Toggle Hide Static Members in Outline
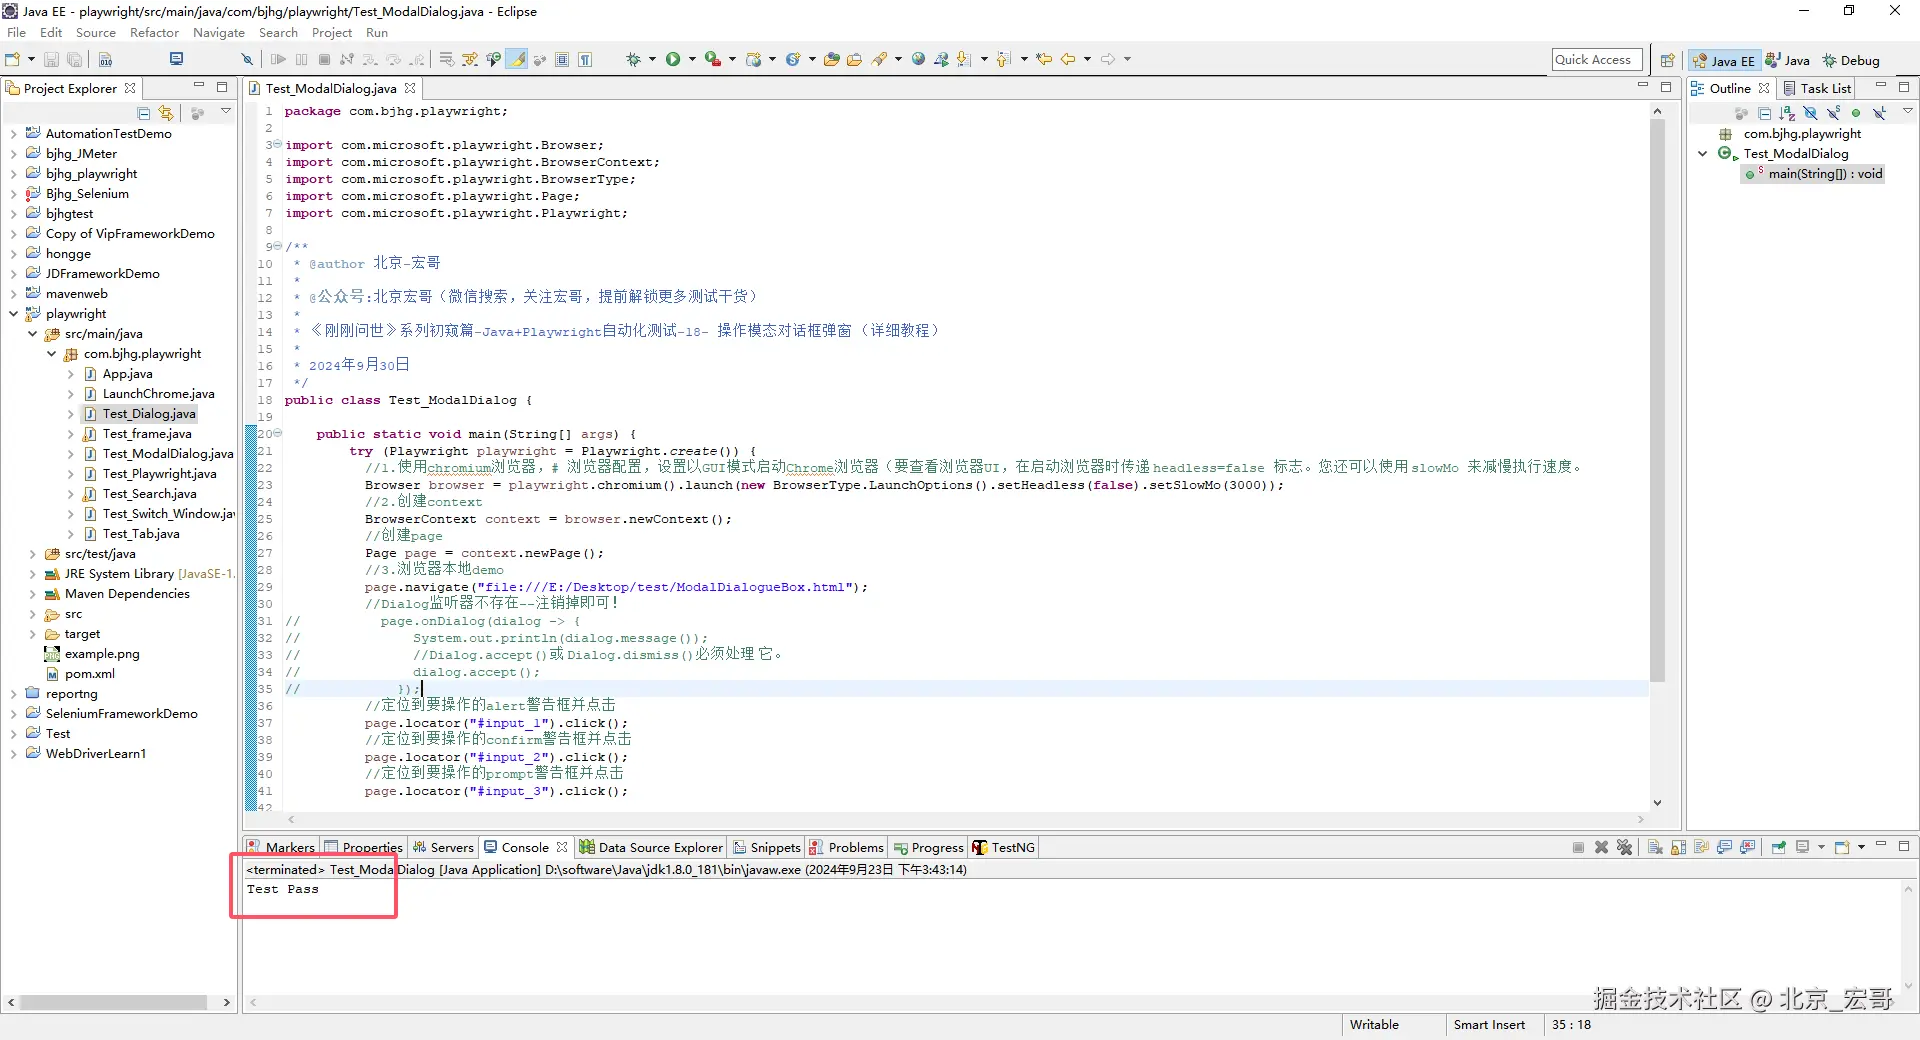This screenshot has width=1920, height=1040. pos(1833,113)
